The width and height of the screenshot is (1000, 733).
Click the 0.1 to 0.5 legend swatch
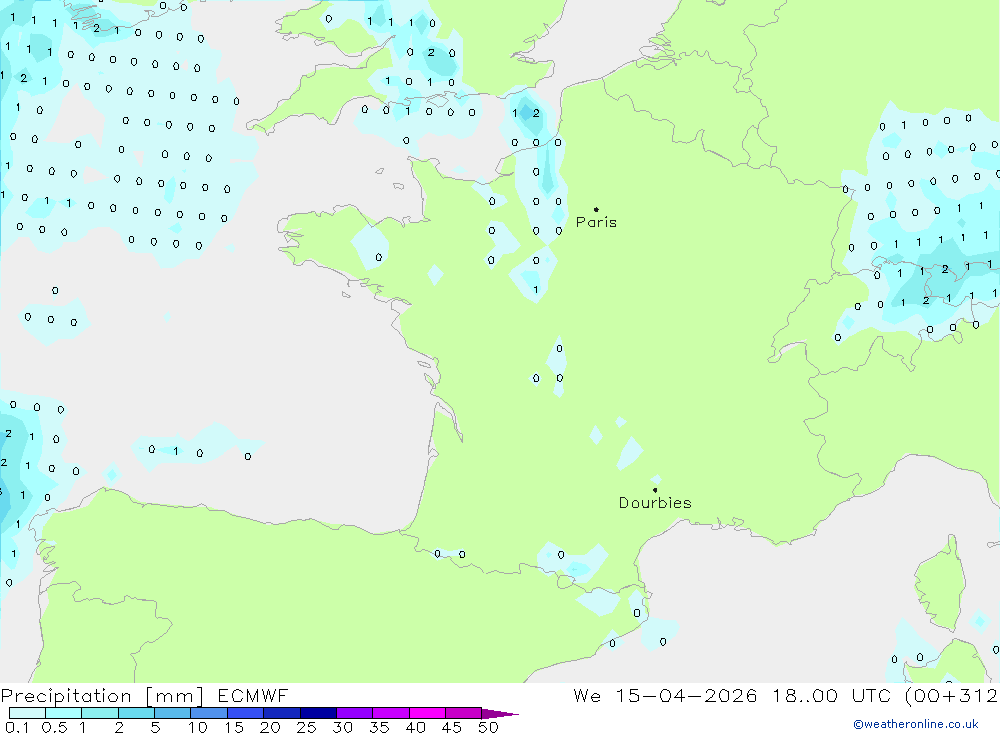27,713
